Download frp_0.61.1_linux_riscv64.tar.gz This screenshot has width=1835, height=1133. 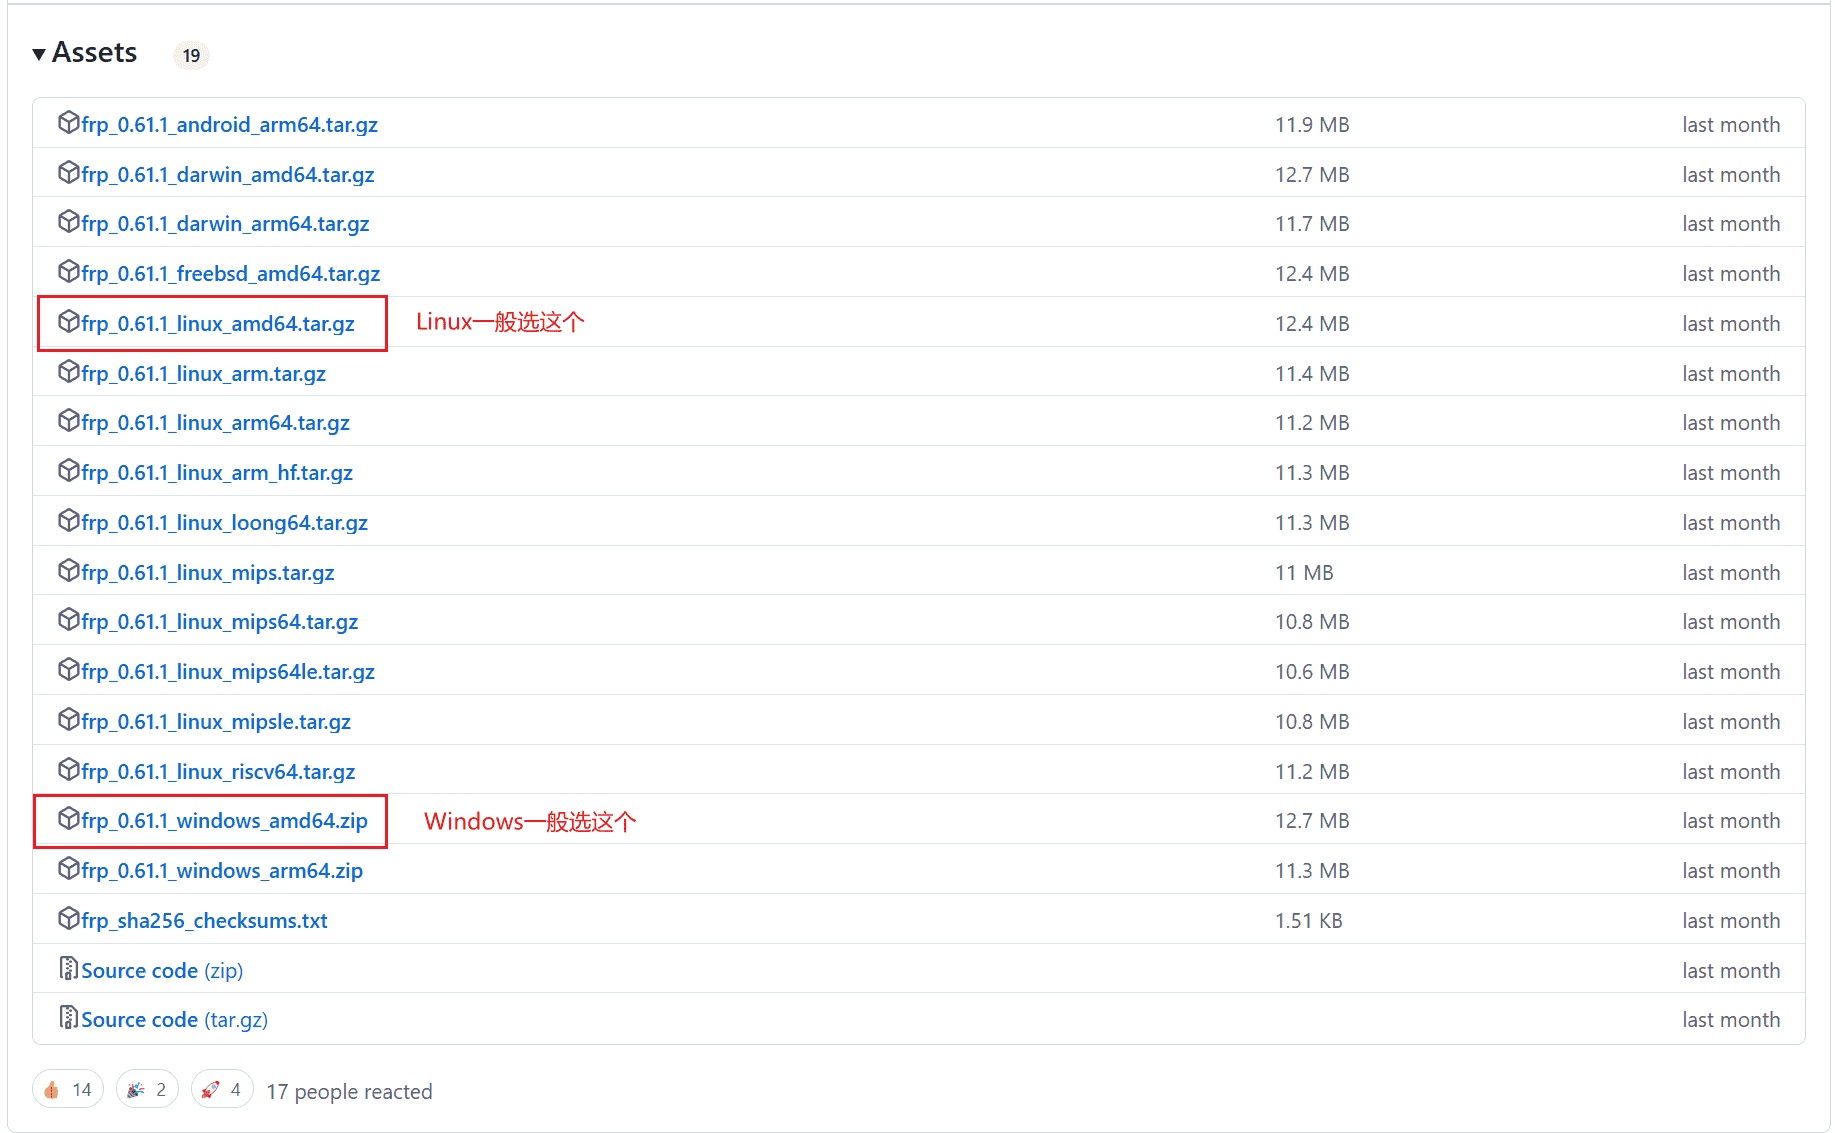[x=218, y=772]
